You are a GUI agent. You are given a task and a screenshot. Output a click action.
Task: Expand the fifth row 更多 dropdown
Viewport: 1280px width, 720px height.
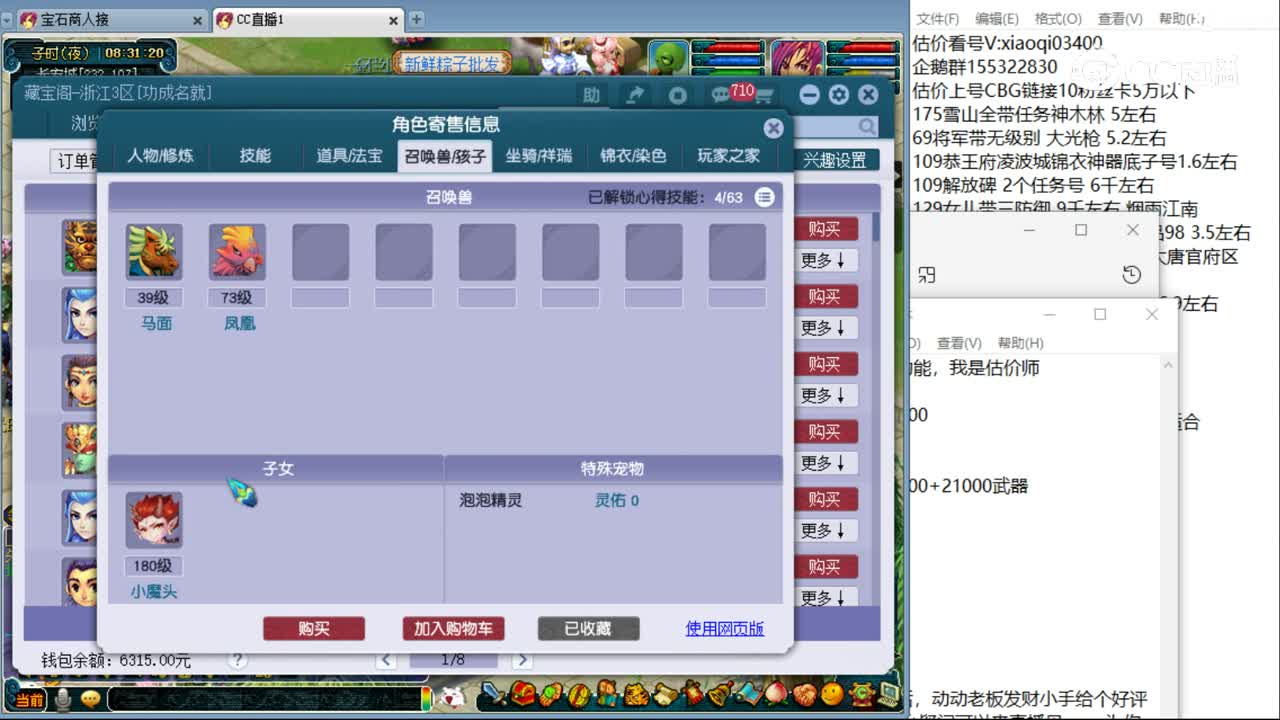(824, 530)
